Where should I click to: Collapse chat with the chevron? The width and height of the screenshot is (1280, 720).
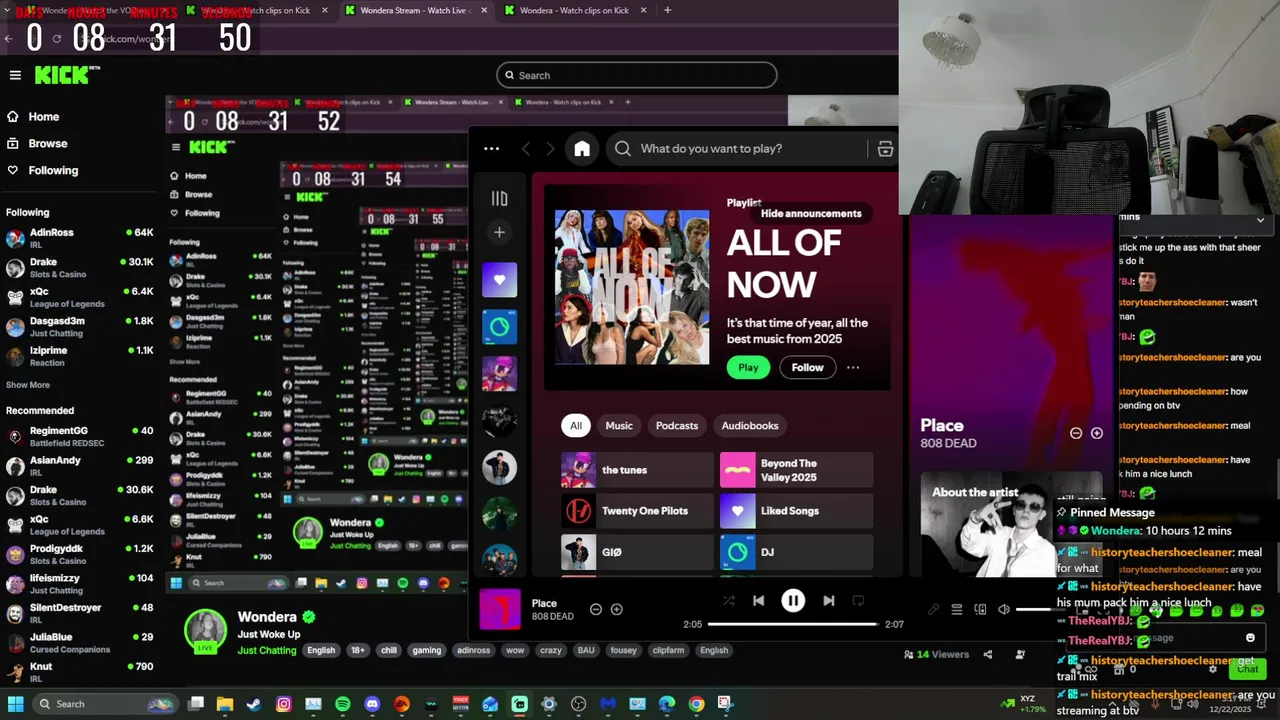tap(1260, 220)
